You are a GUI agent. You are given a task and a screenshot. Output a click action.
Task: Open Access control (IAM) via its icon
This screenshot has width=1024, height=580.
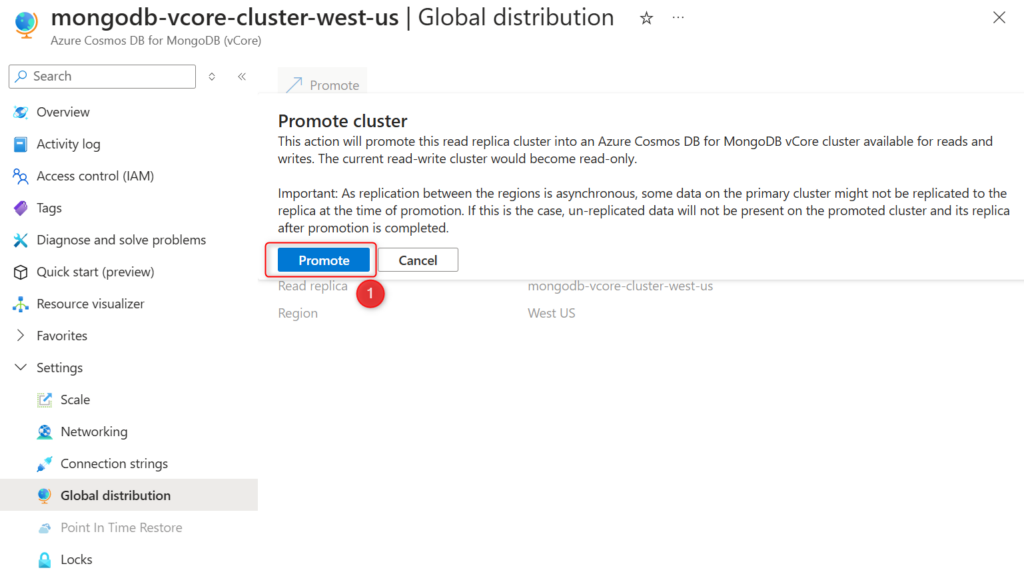(20, 176)
